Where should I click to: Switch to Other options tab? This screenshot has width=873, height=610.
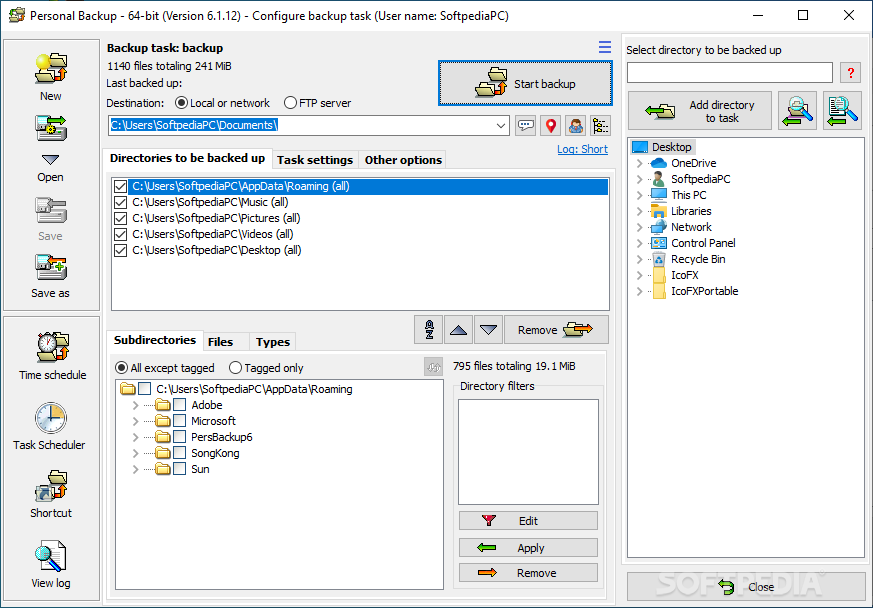[x=403, y=160]
